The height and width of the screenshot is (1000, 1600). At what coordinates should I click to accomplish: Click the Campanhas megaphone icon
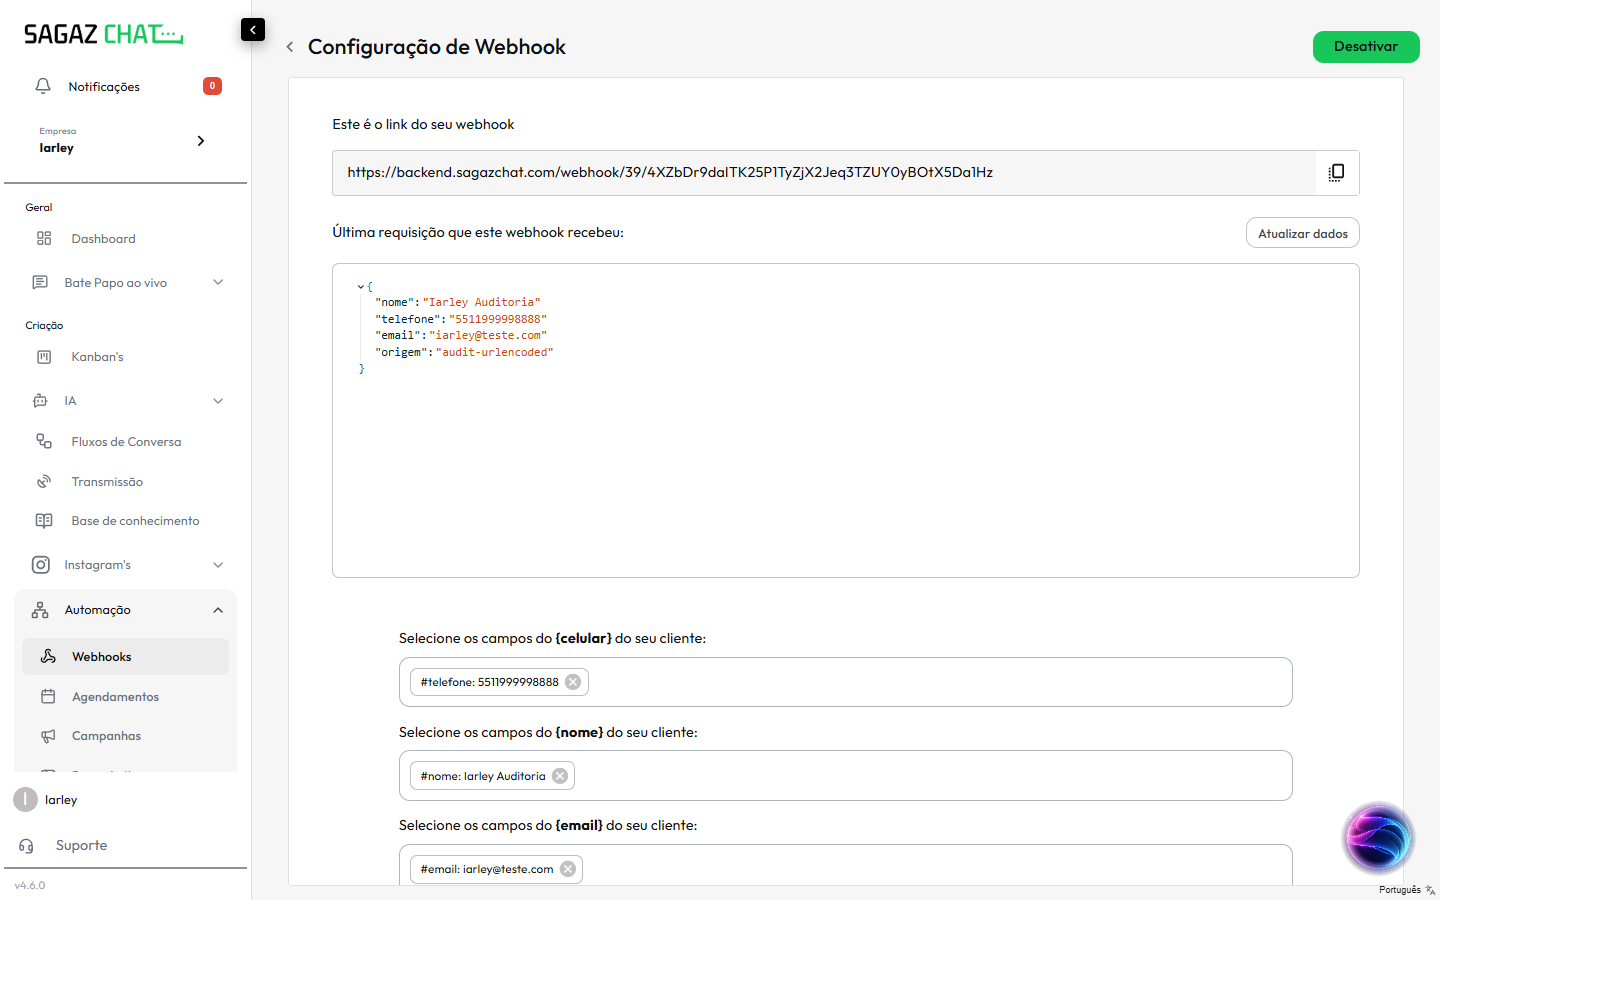point(48,736)
